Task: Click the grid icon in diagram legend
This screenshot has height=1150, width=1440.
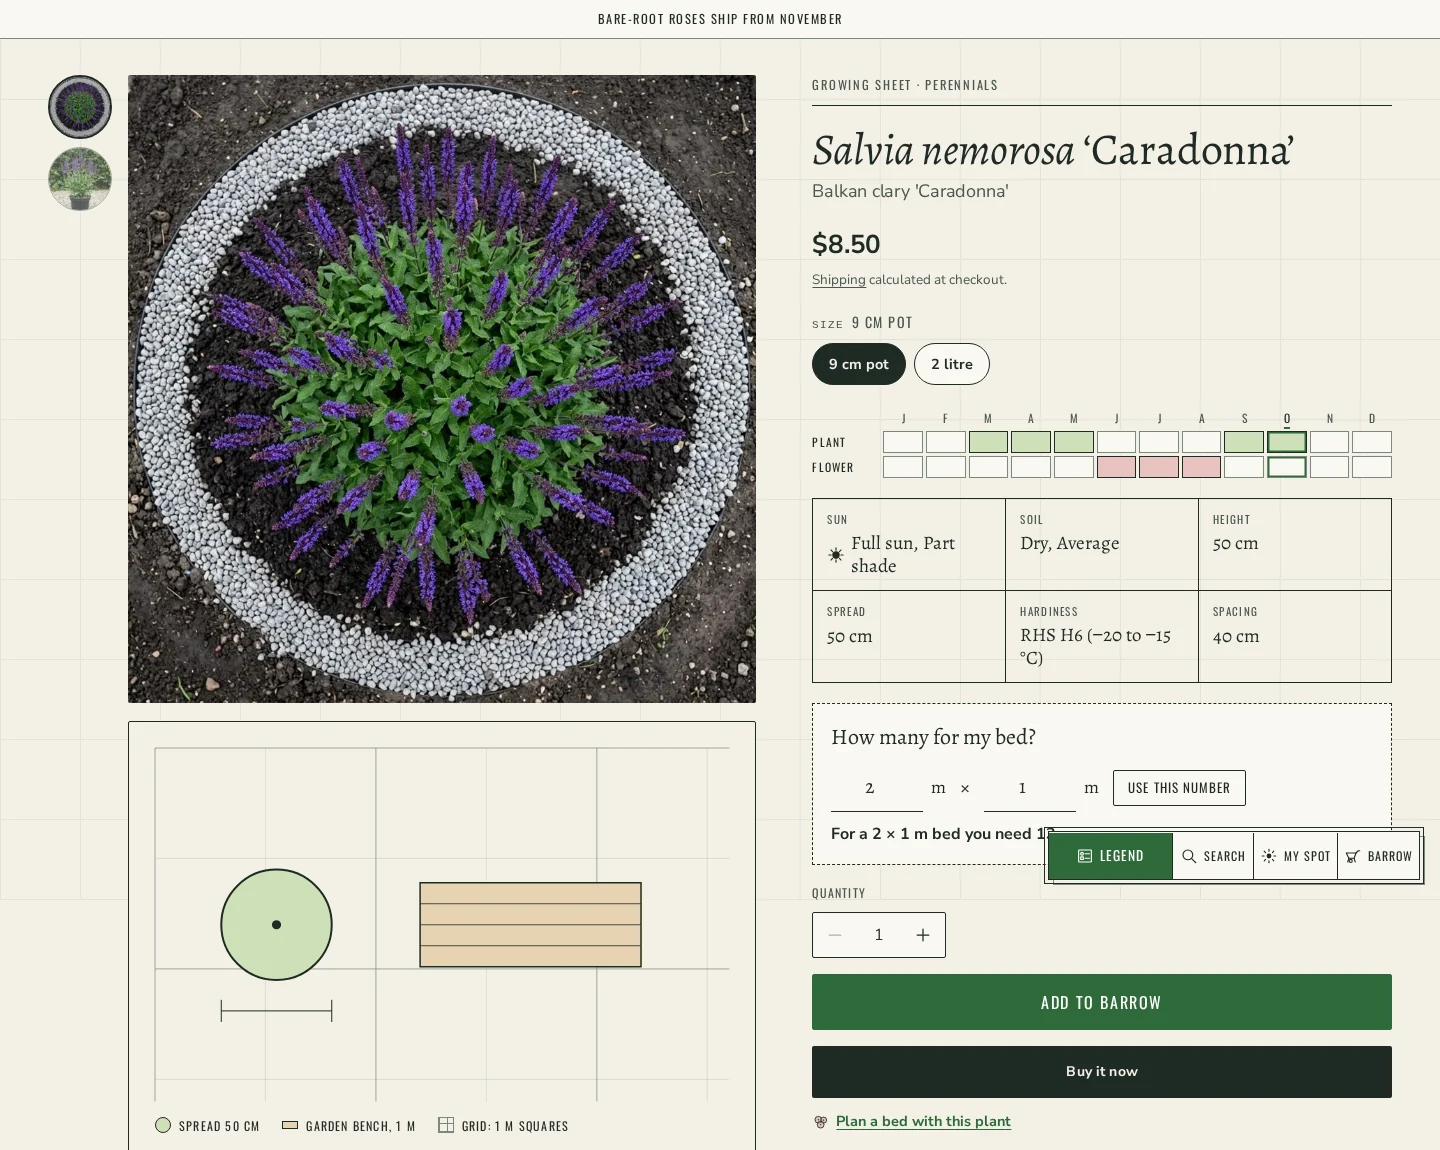Action: [446, 1125]
